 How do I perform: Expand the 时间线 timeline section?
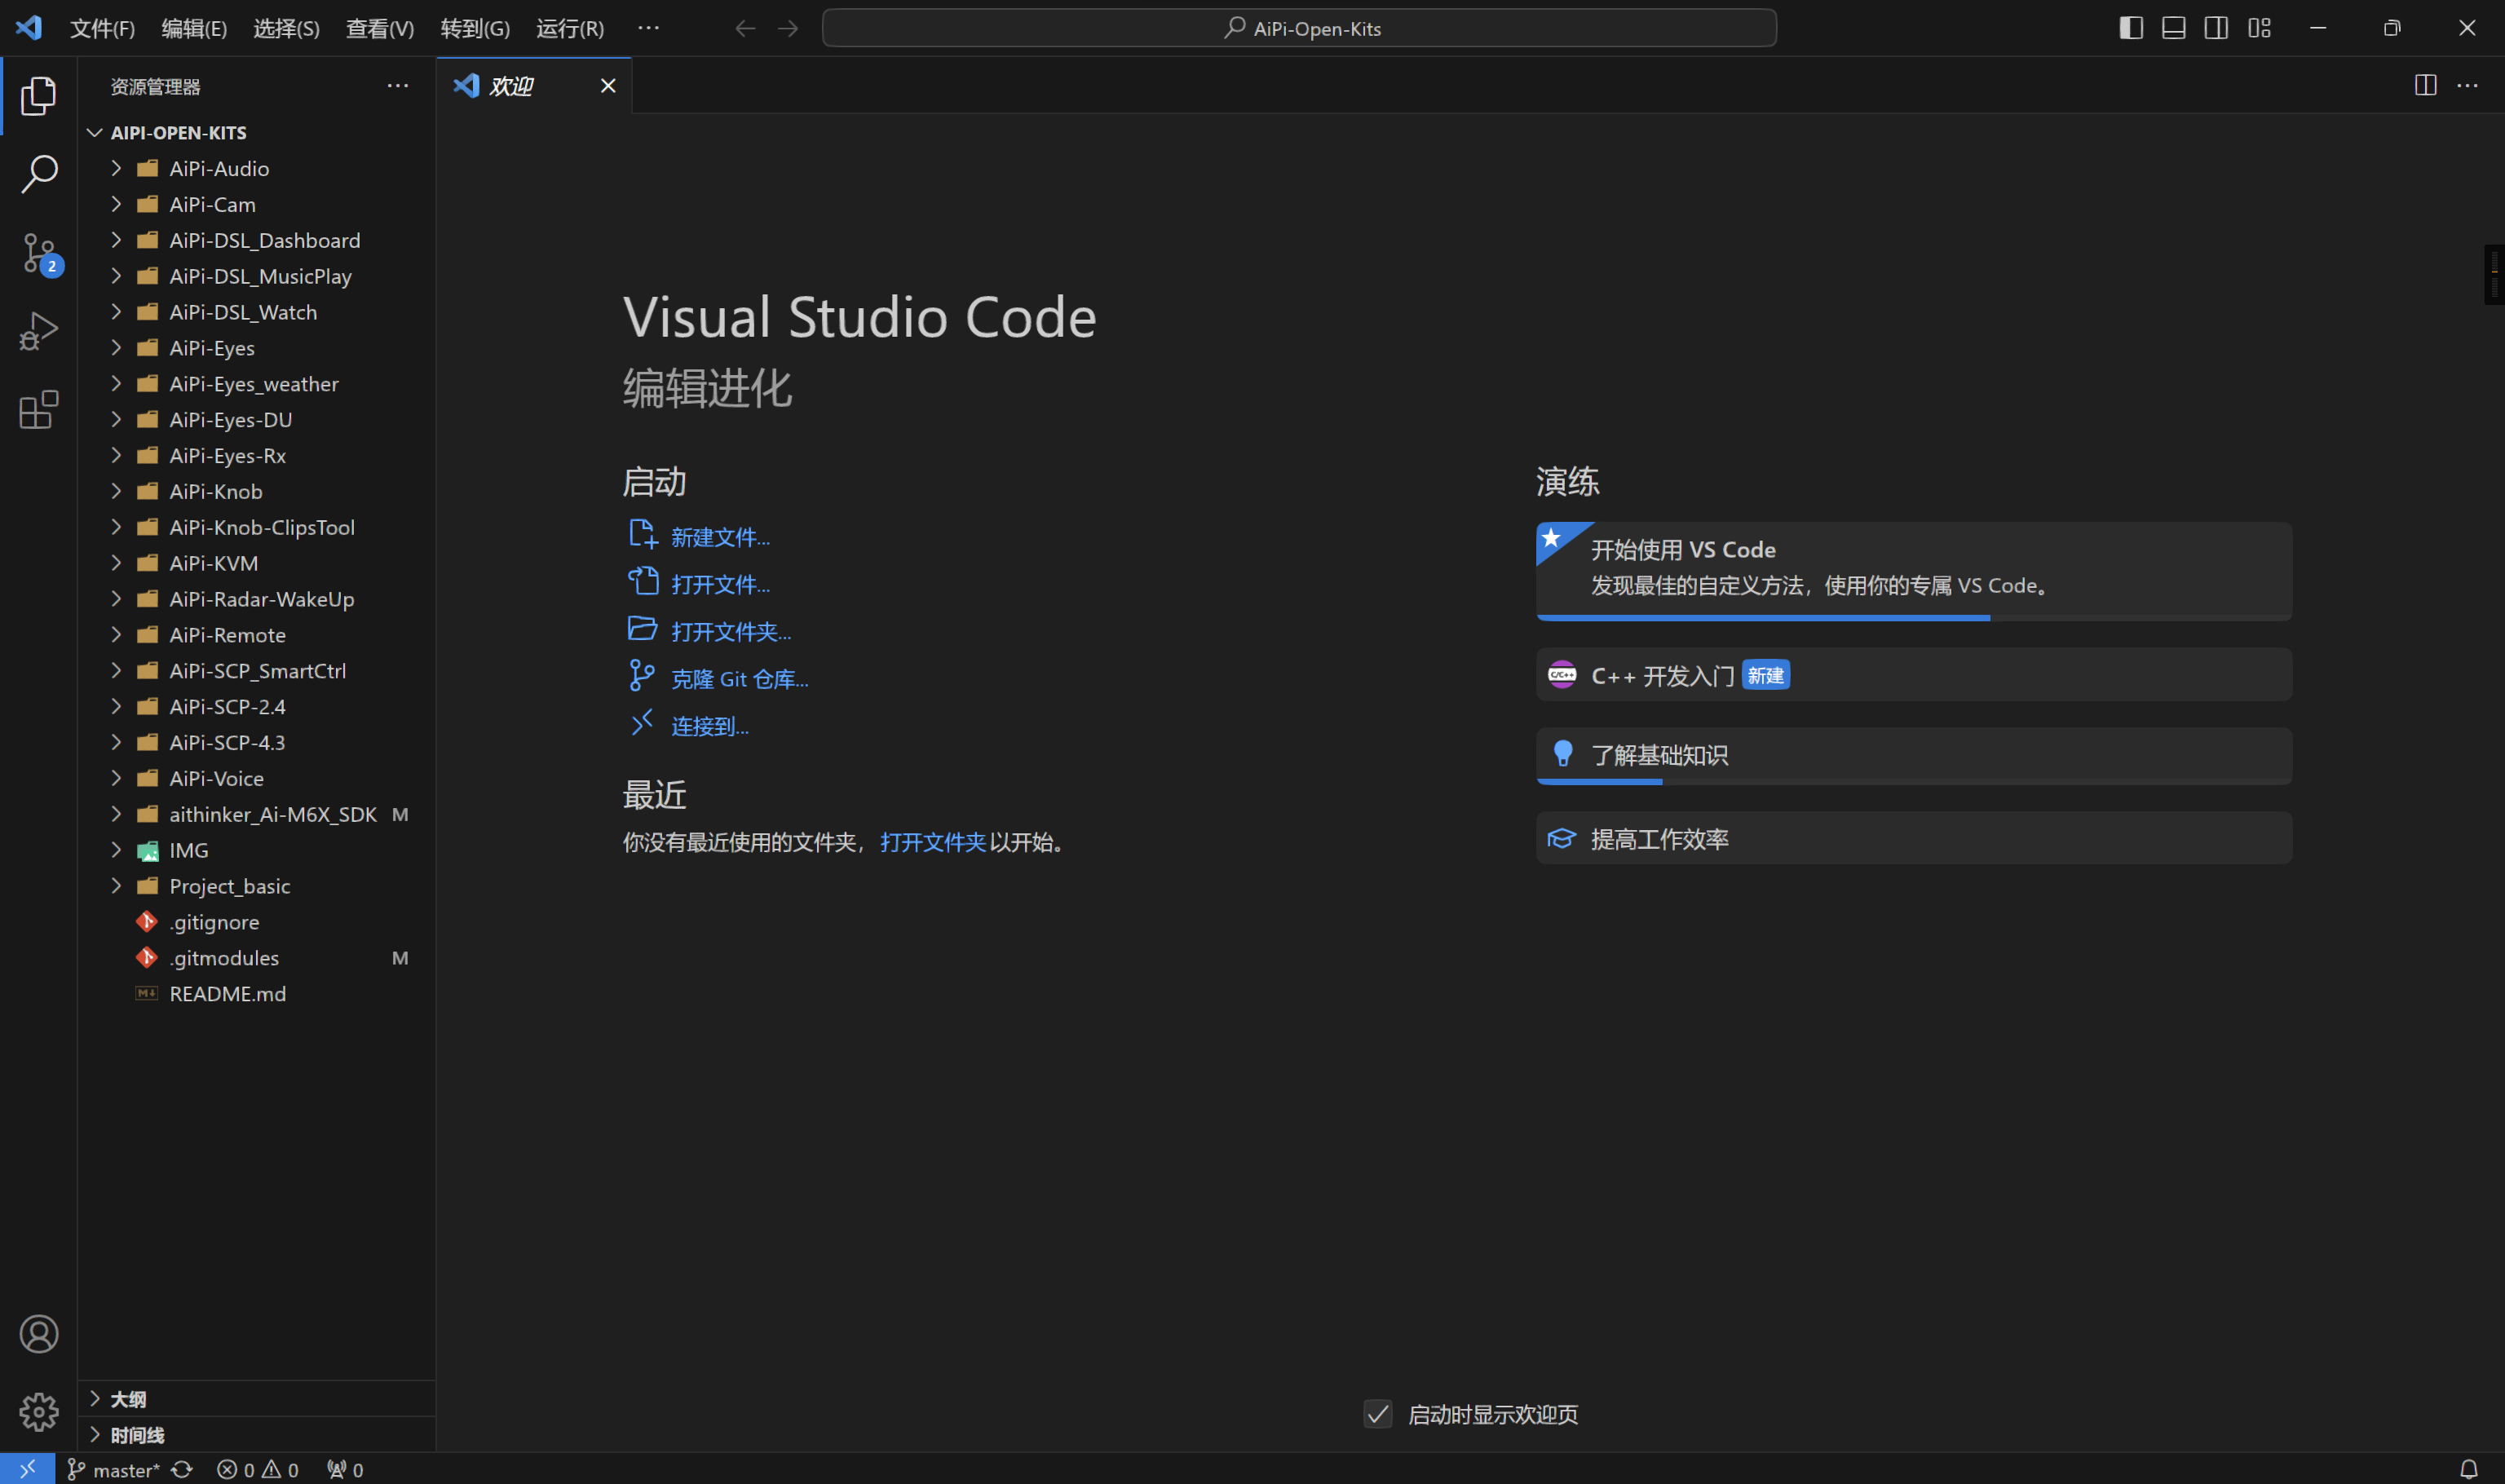tap(95, 1435)
